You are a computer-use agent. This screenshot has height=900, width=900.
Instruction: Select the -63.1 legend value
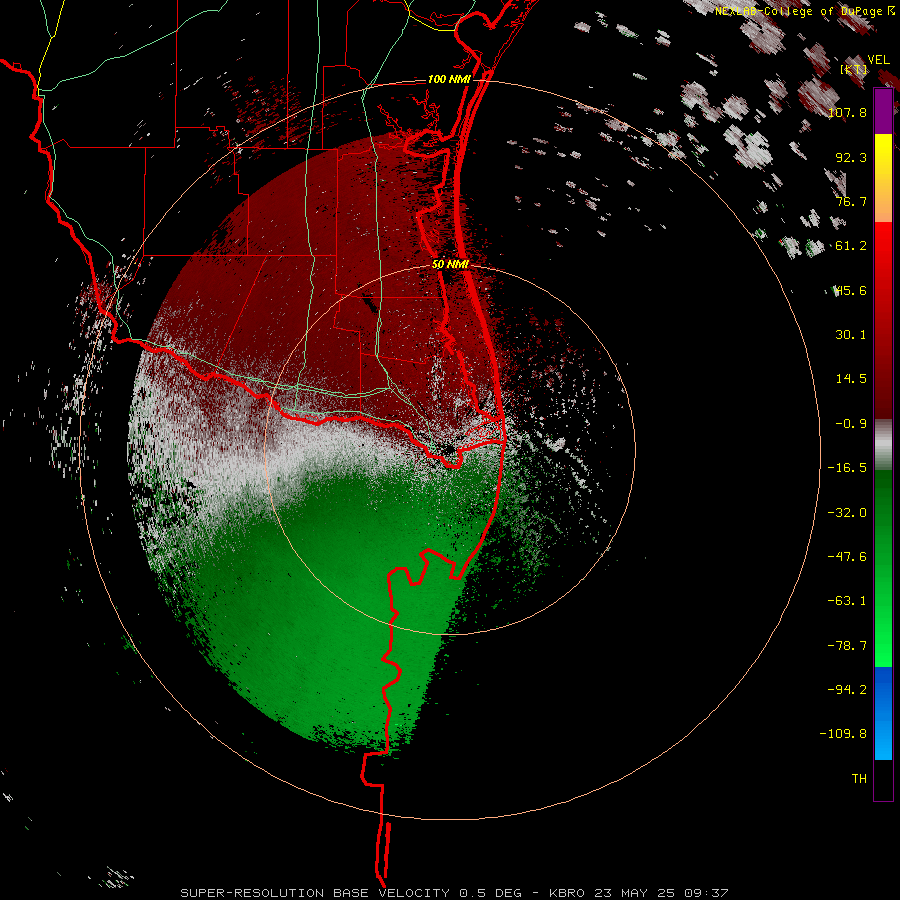tap(847, 601)
